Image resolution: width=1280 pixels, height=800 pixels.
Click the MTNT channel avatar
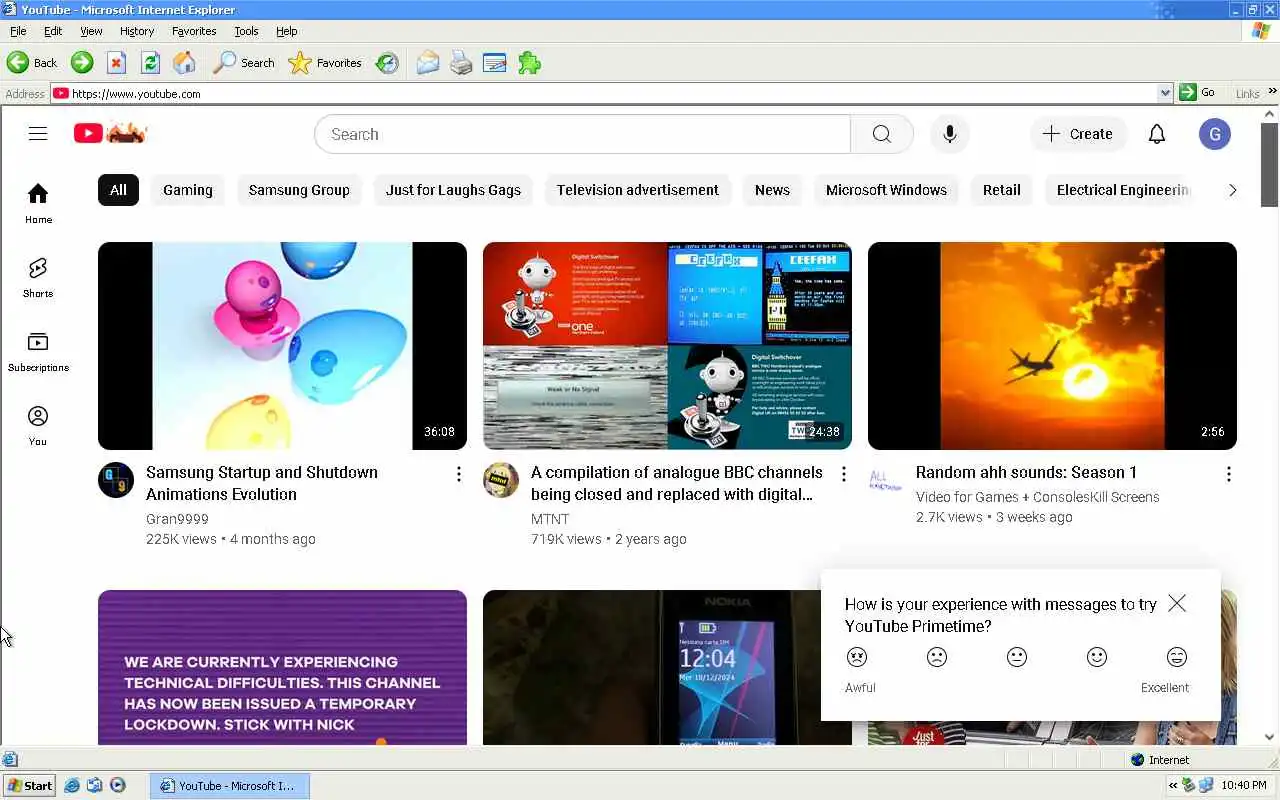click(x=501, y=480)
